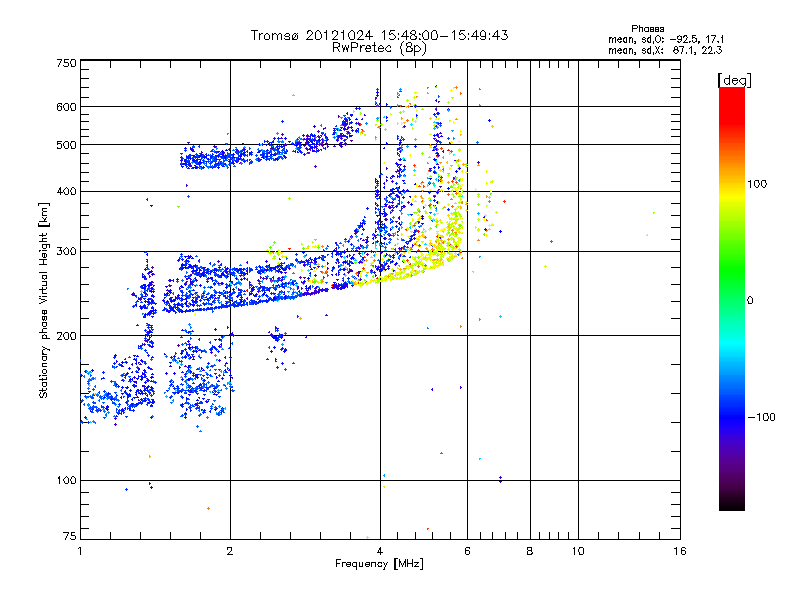Viewport: 800px width, 600px height.
Task: Click the "mean, sd,O: -92.5, 17.1" line
Action: pyautogui.click(x=666, y=39)
